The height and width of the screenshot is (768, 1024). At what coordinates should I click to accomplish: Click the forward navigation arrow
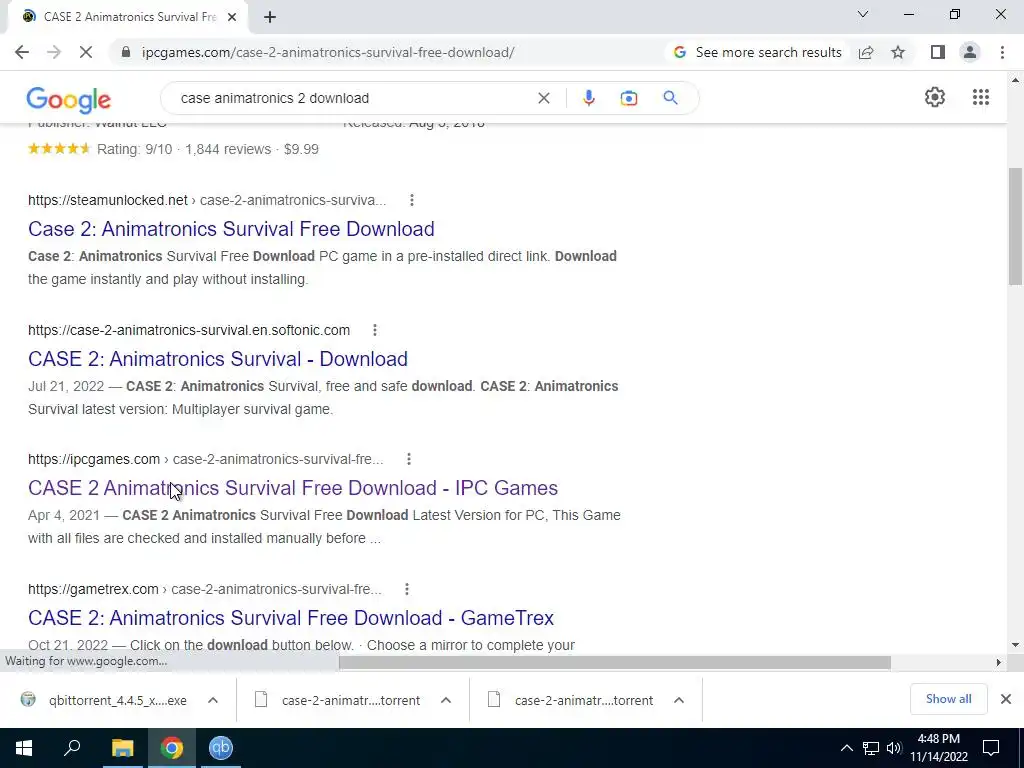tap(54, 52)
